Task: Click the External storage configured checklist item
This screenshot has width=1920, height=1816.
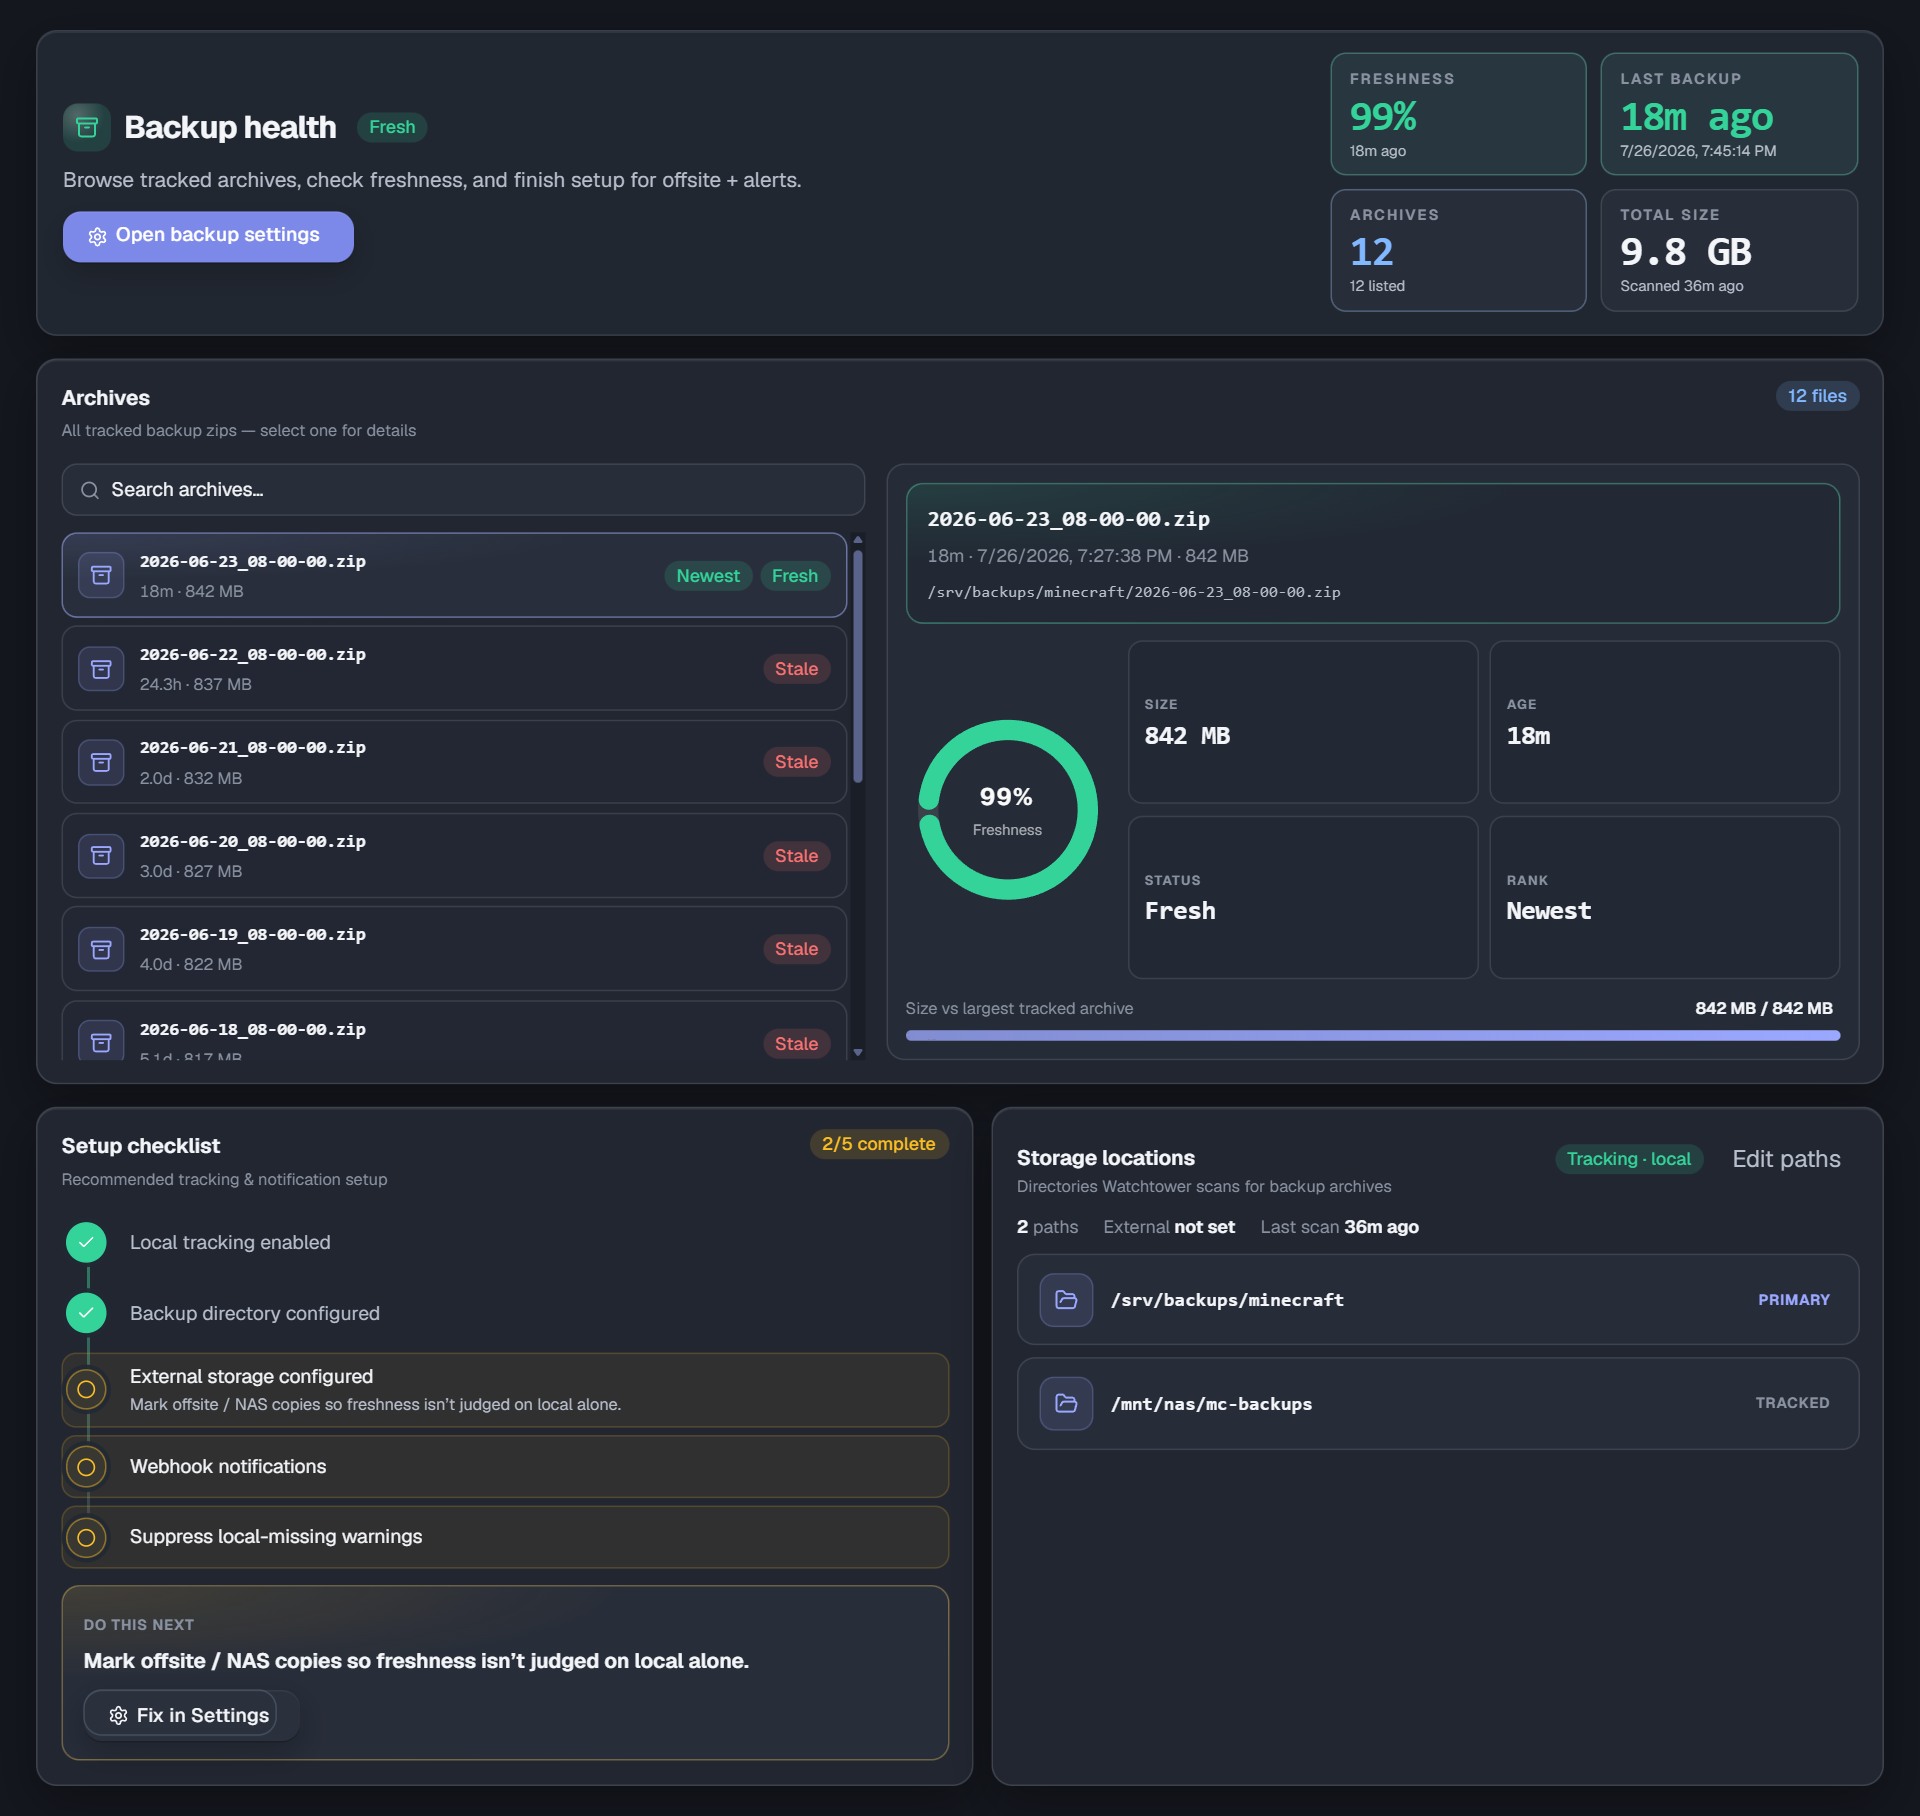Action: tap(505, 1390)
